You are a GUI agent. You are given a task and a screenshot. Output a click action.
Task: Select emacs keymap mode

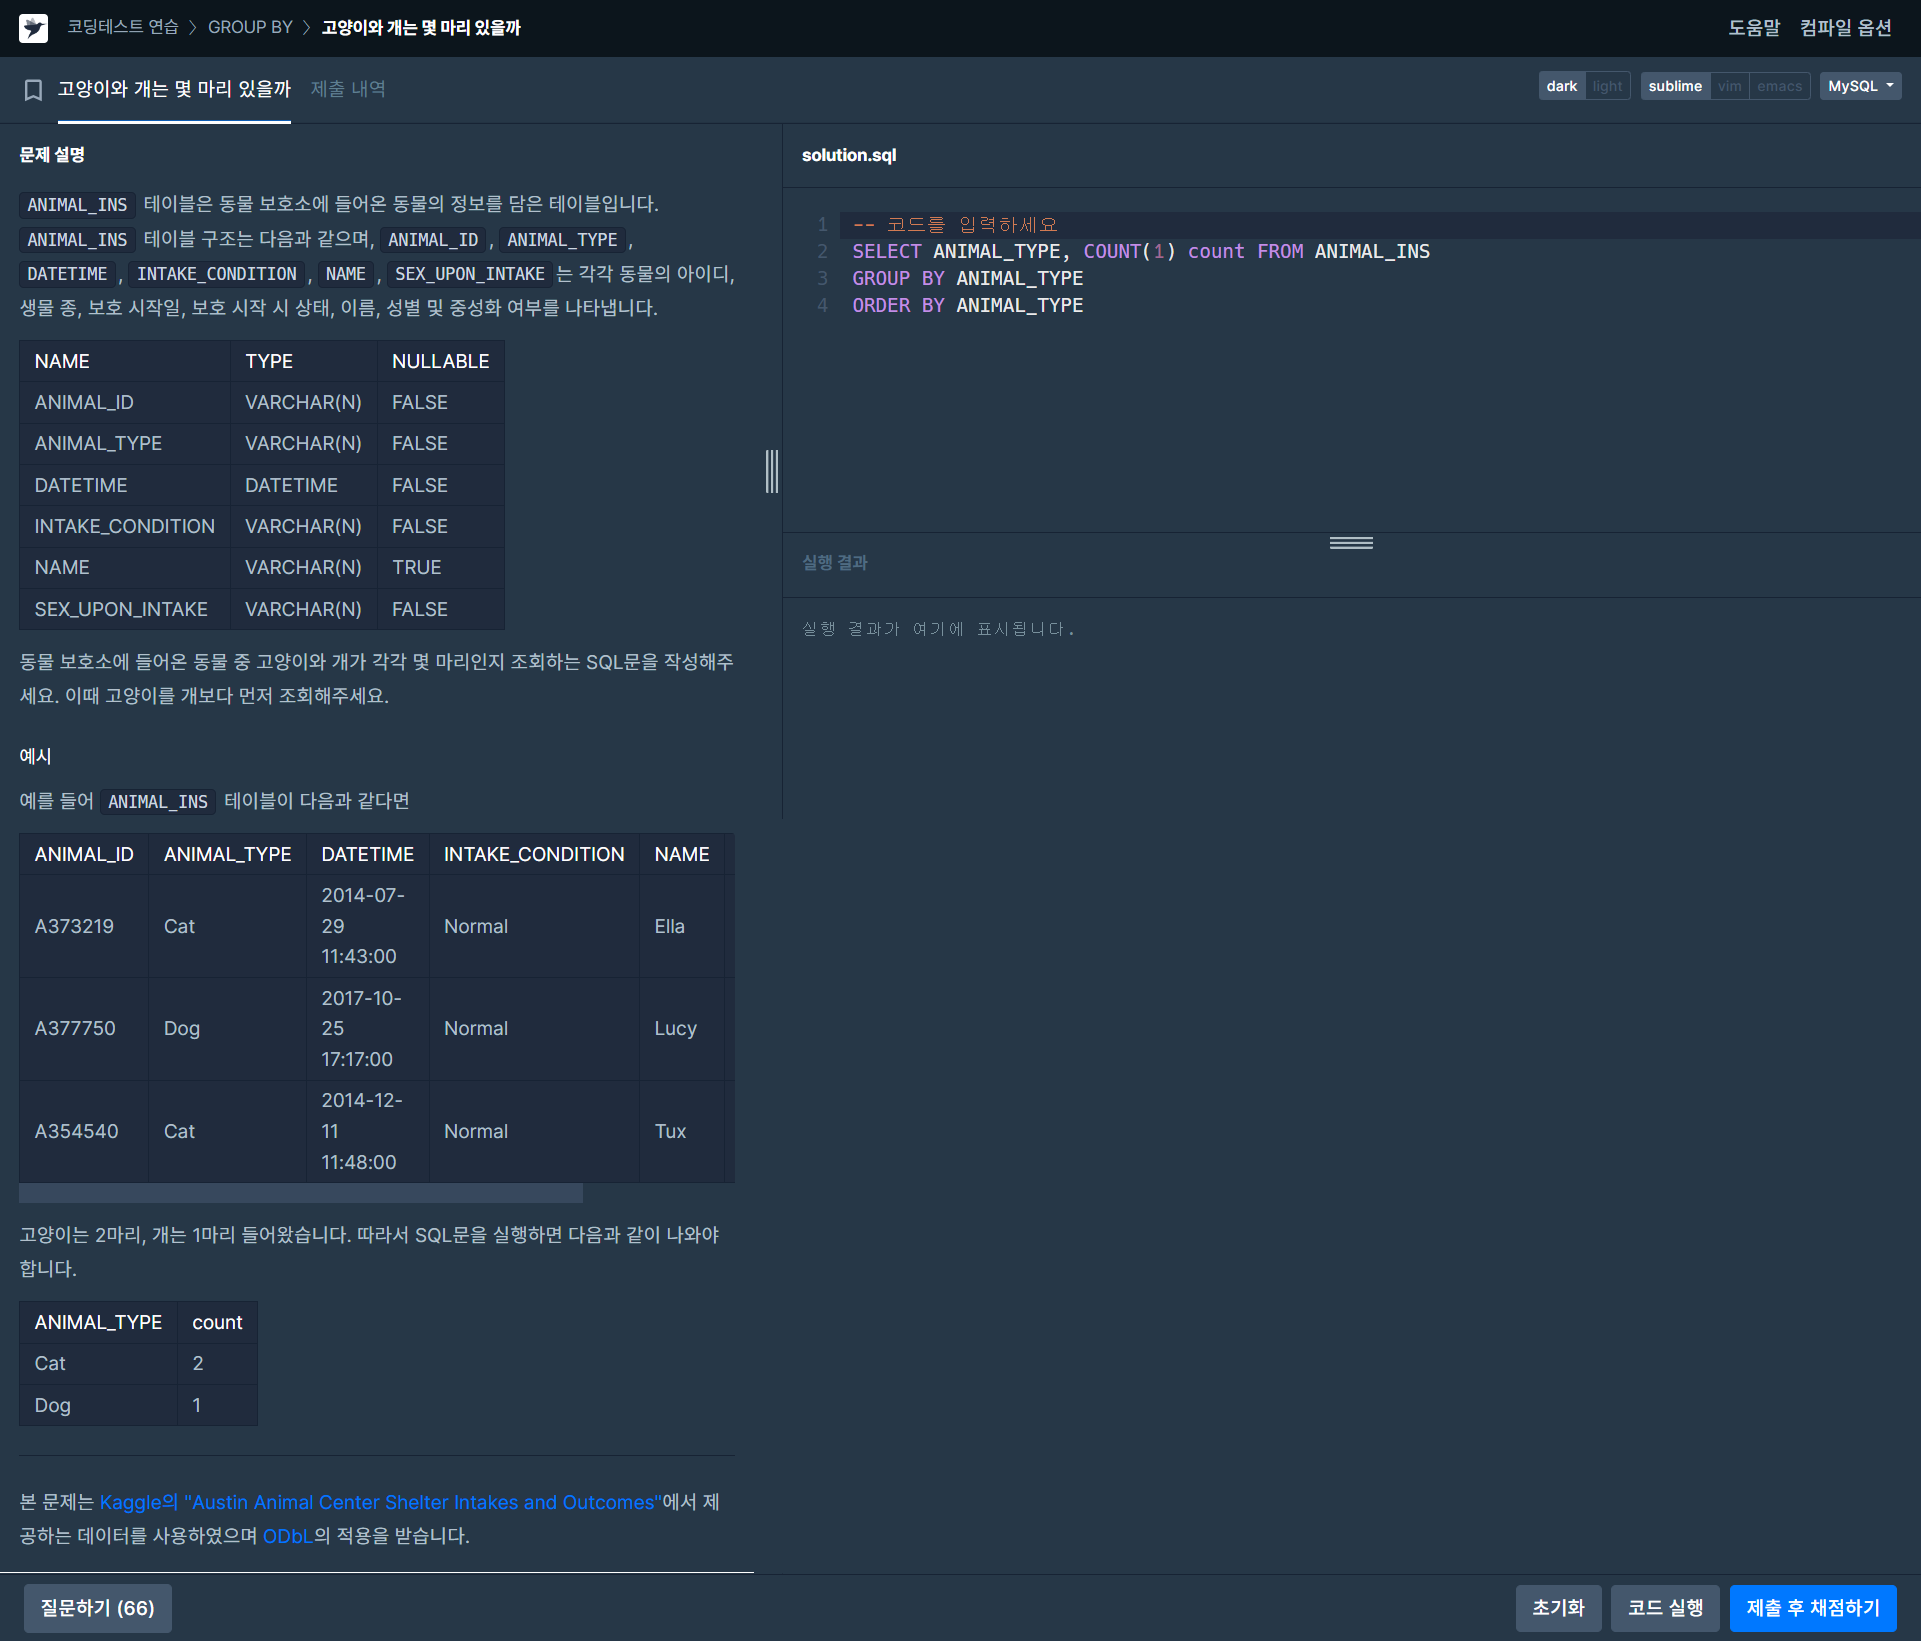[1779, 86]
